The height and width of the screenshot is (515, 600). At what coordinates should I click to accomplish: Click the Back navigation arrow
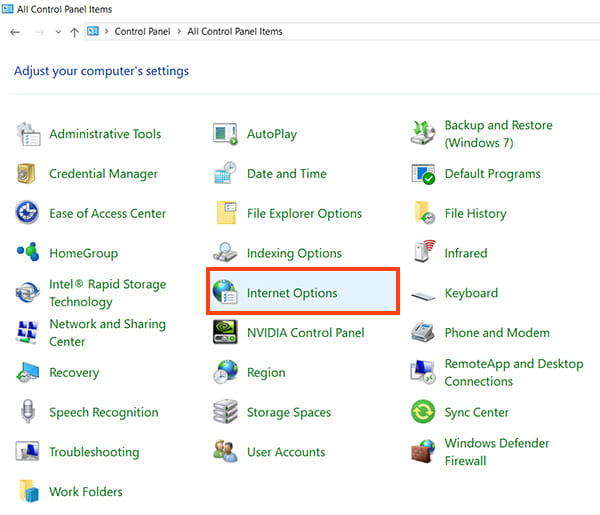coord(14,32)
